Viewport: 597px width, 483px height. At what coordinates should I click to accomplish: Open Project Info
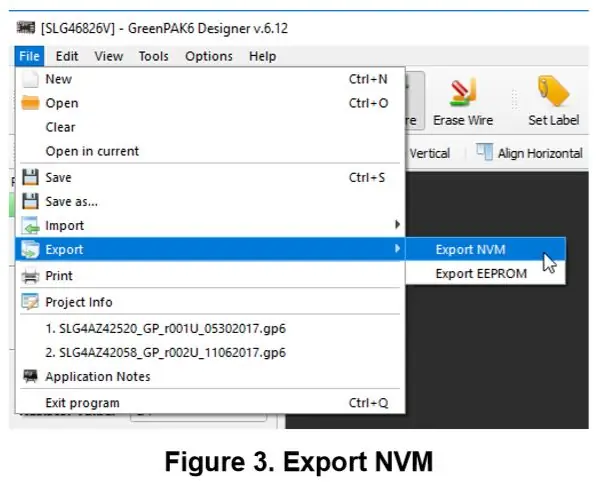point(210,302)
